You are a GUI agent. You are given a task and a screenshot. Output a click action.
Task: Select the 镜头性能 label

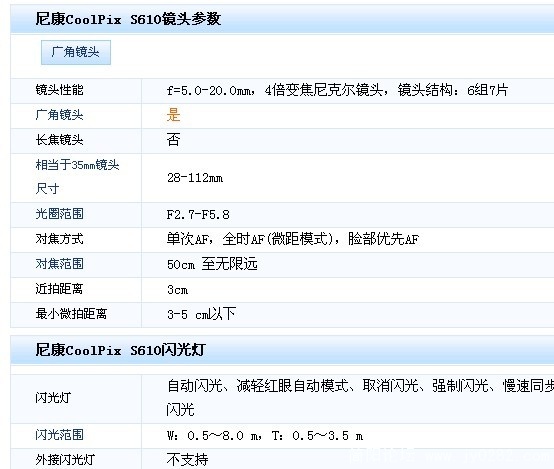59,90
